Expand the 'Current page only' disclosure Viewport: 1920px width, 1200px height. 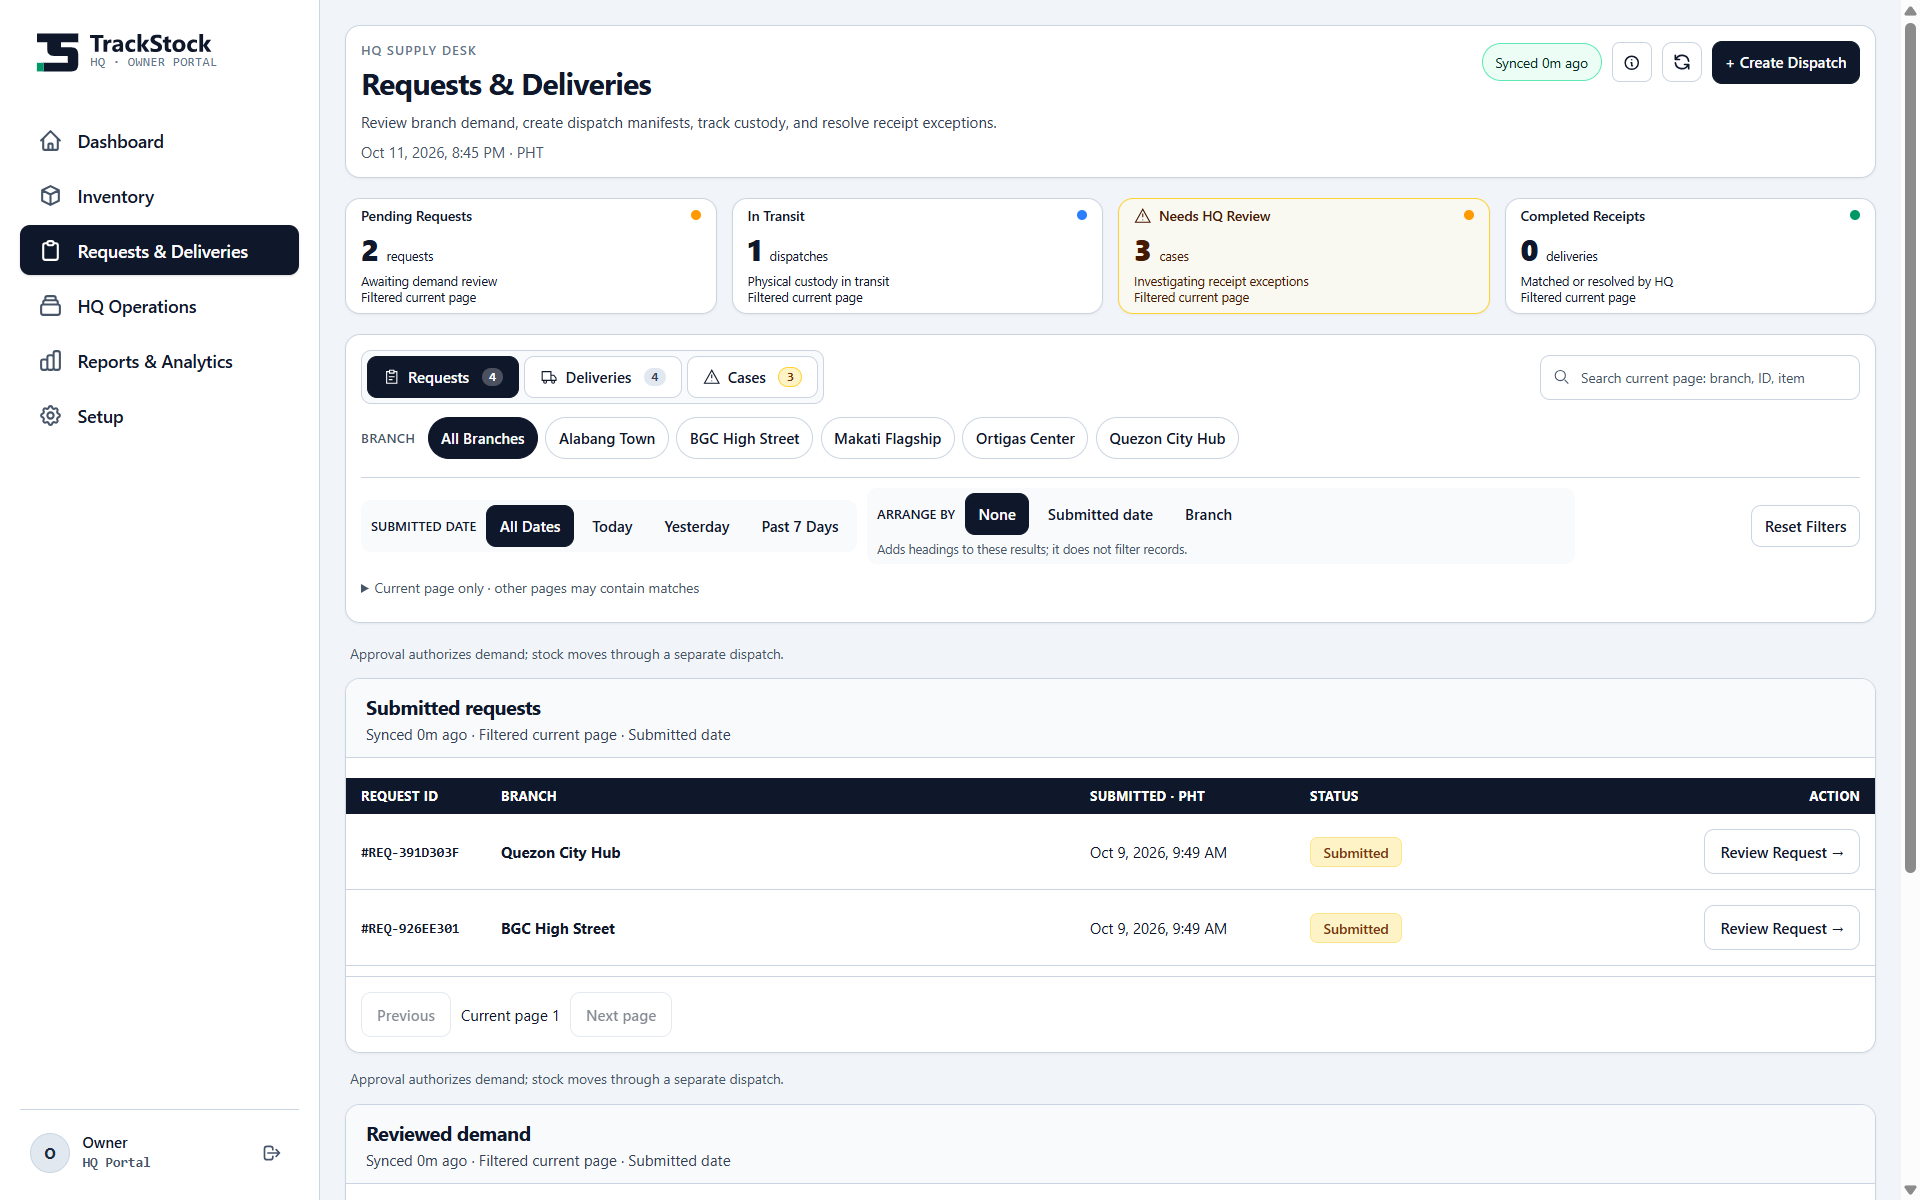click(x=530, y=588)
